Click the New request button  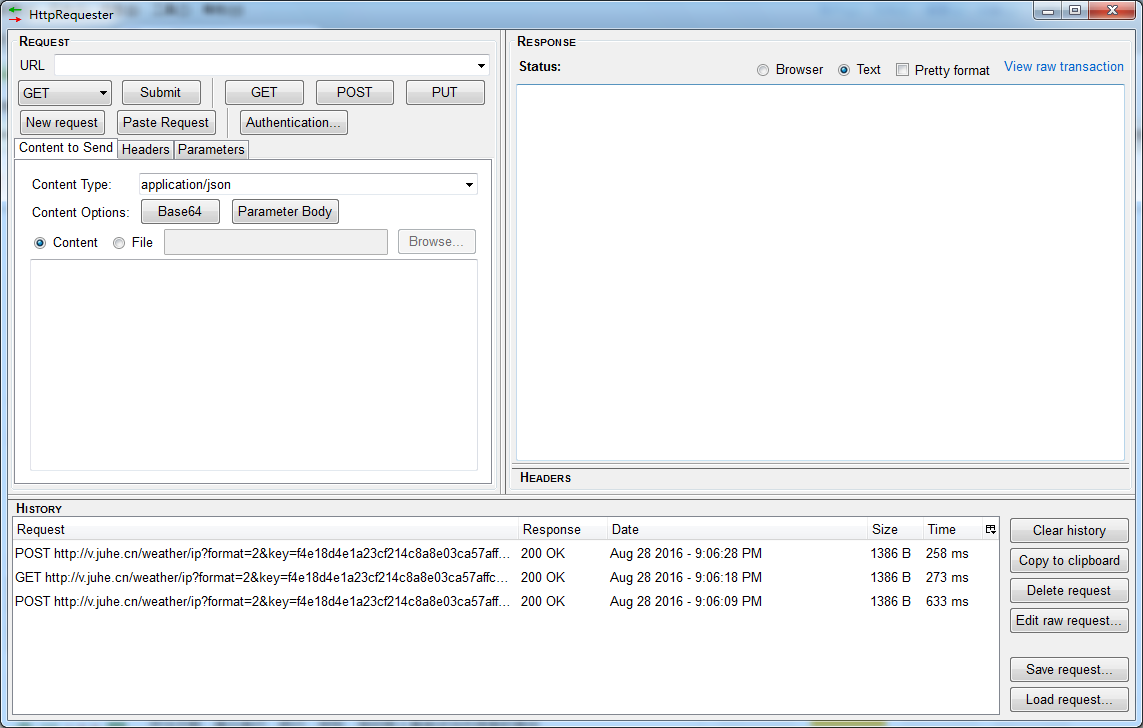(62, 122)
